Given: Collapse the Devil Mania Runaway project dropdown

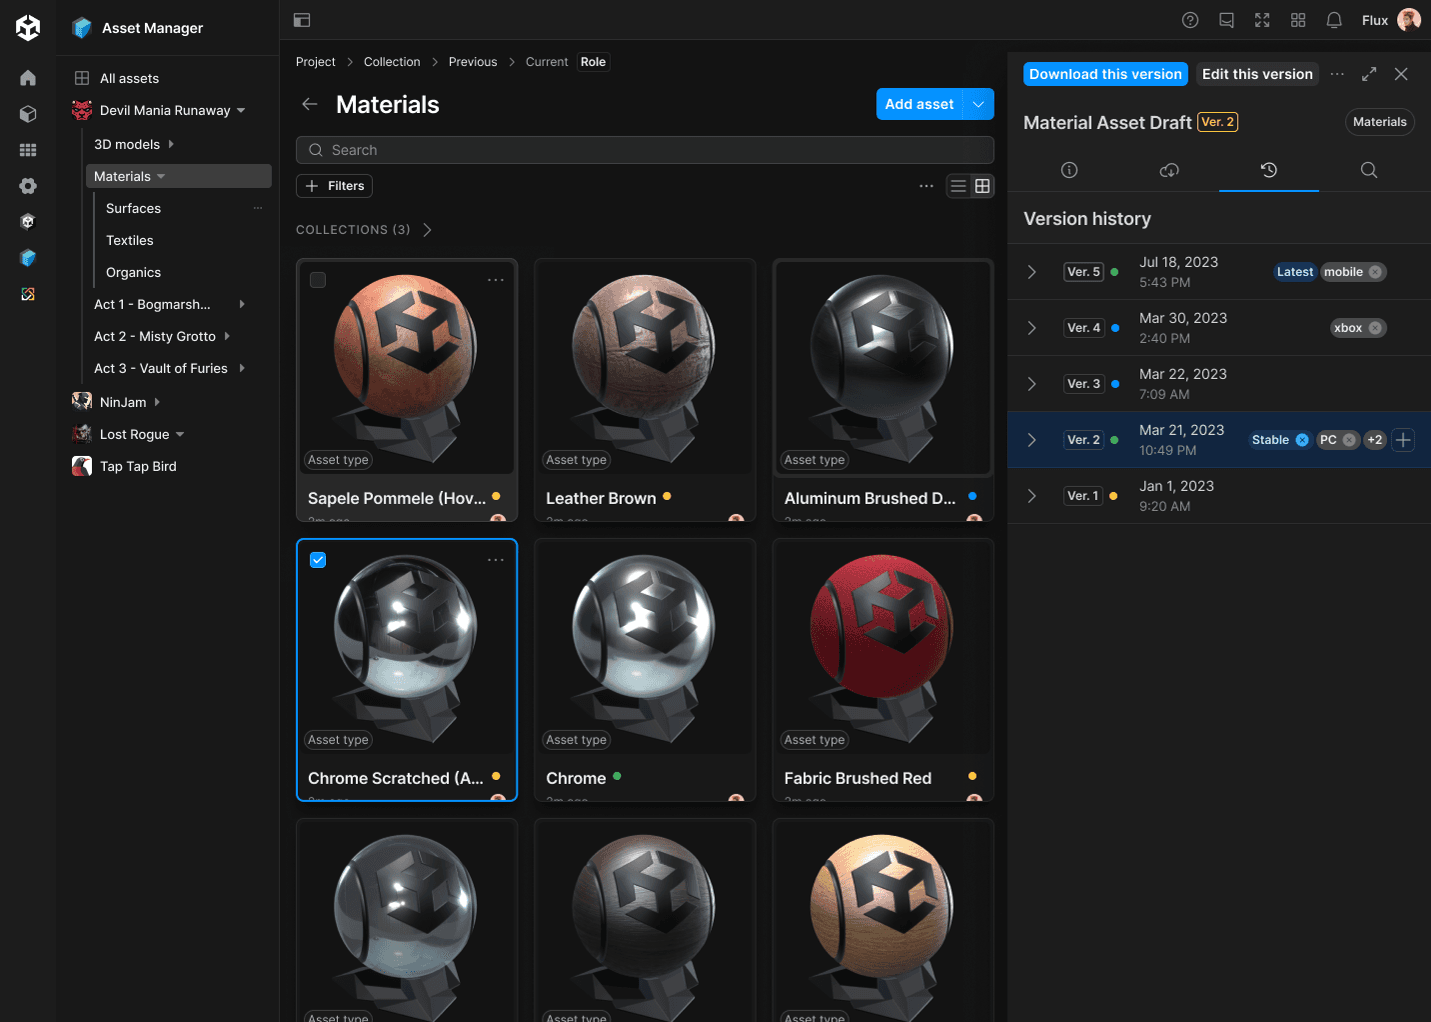Looking at the screenshot, I should (x=239, y=110).
